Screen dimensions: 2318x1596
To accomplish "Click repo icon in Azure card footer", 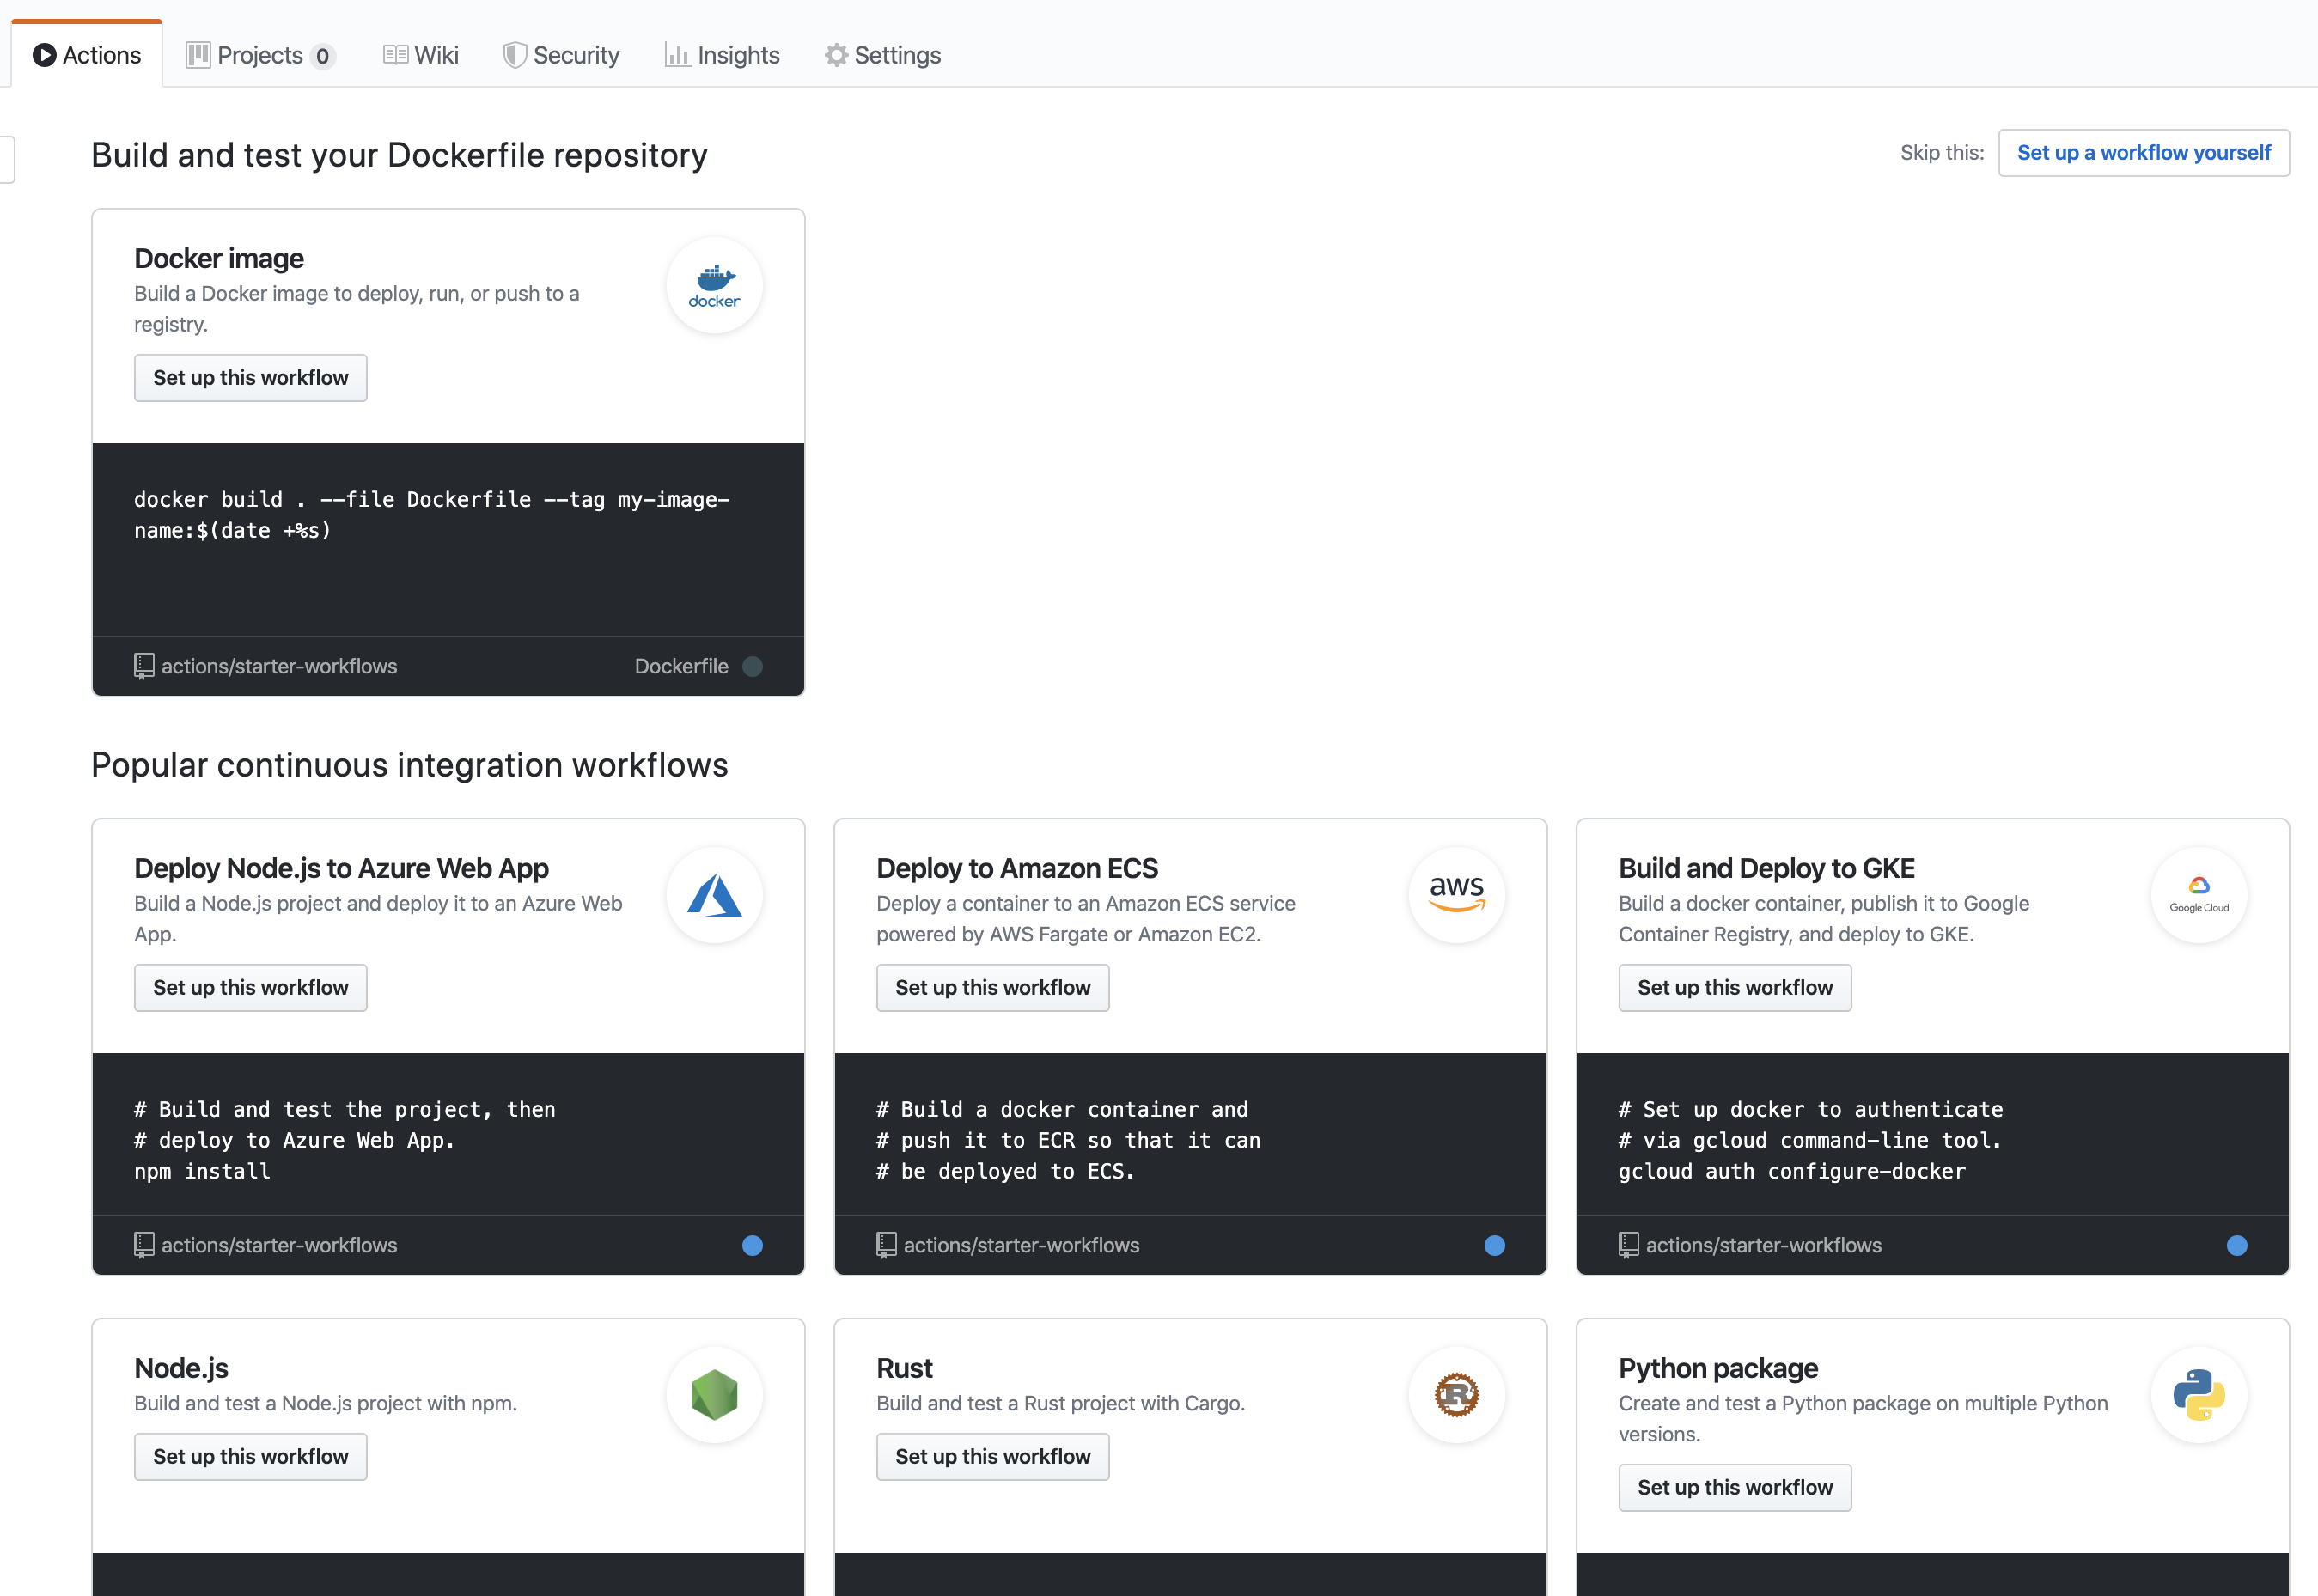I will tap(144, 1246).
